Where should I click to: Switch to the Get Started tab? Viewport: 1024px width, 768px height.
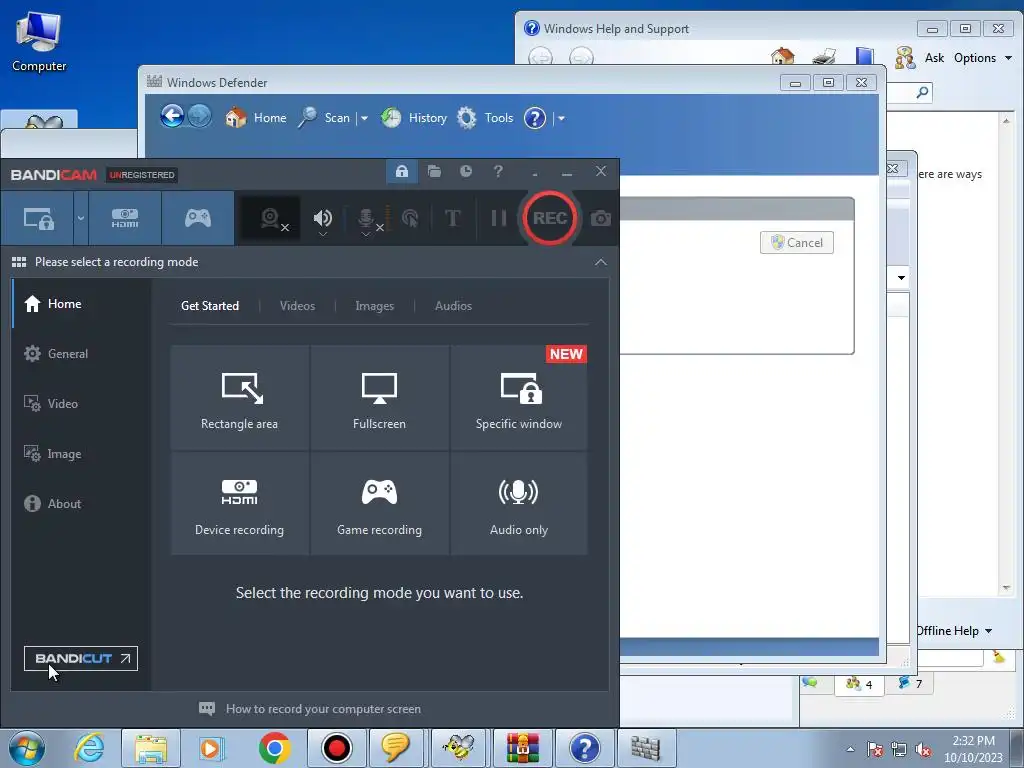click(210, 306)
